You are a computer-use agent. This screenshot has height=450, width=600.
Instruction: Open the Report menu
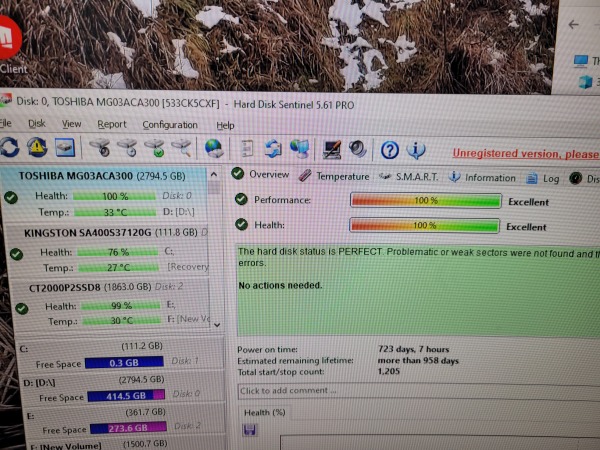click(112, 124)
